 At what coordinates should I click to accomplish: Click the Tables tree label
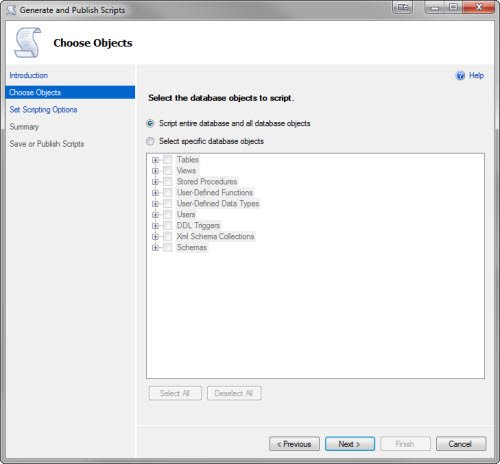point(188,160)
